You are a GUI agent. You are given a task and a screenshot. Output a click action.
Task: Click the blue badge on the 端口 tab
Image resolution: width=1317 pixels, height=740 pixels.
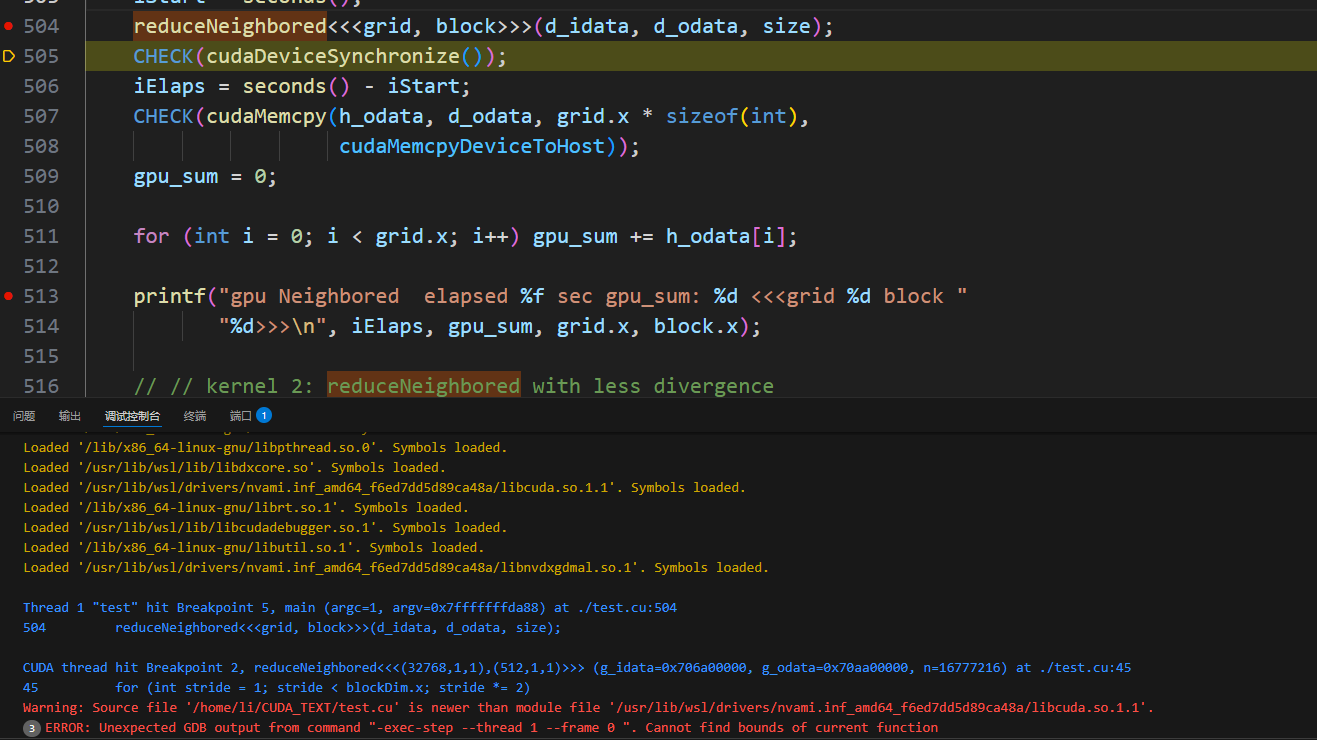pyautogui.click(x=264, y=415)
